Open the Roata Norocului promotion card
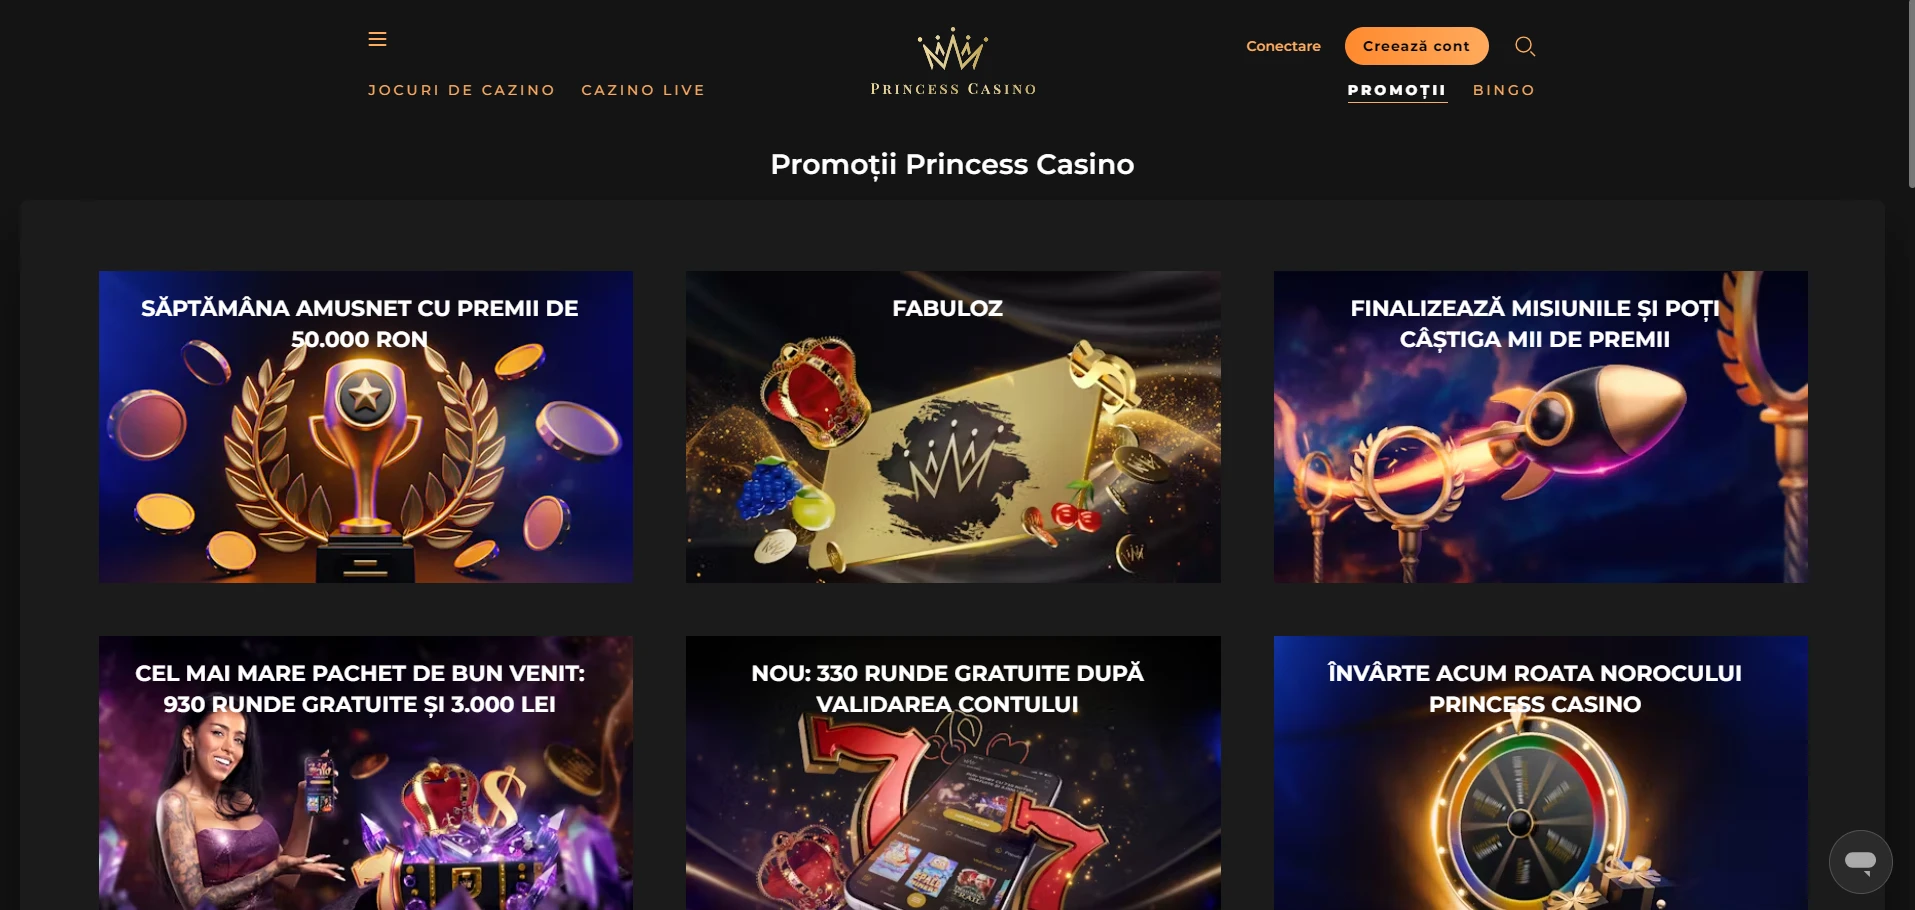Image resolution: width=1915 pixels, height=910 pixels. pos(1540,773)
